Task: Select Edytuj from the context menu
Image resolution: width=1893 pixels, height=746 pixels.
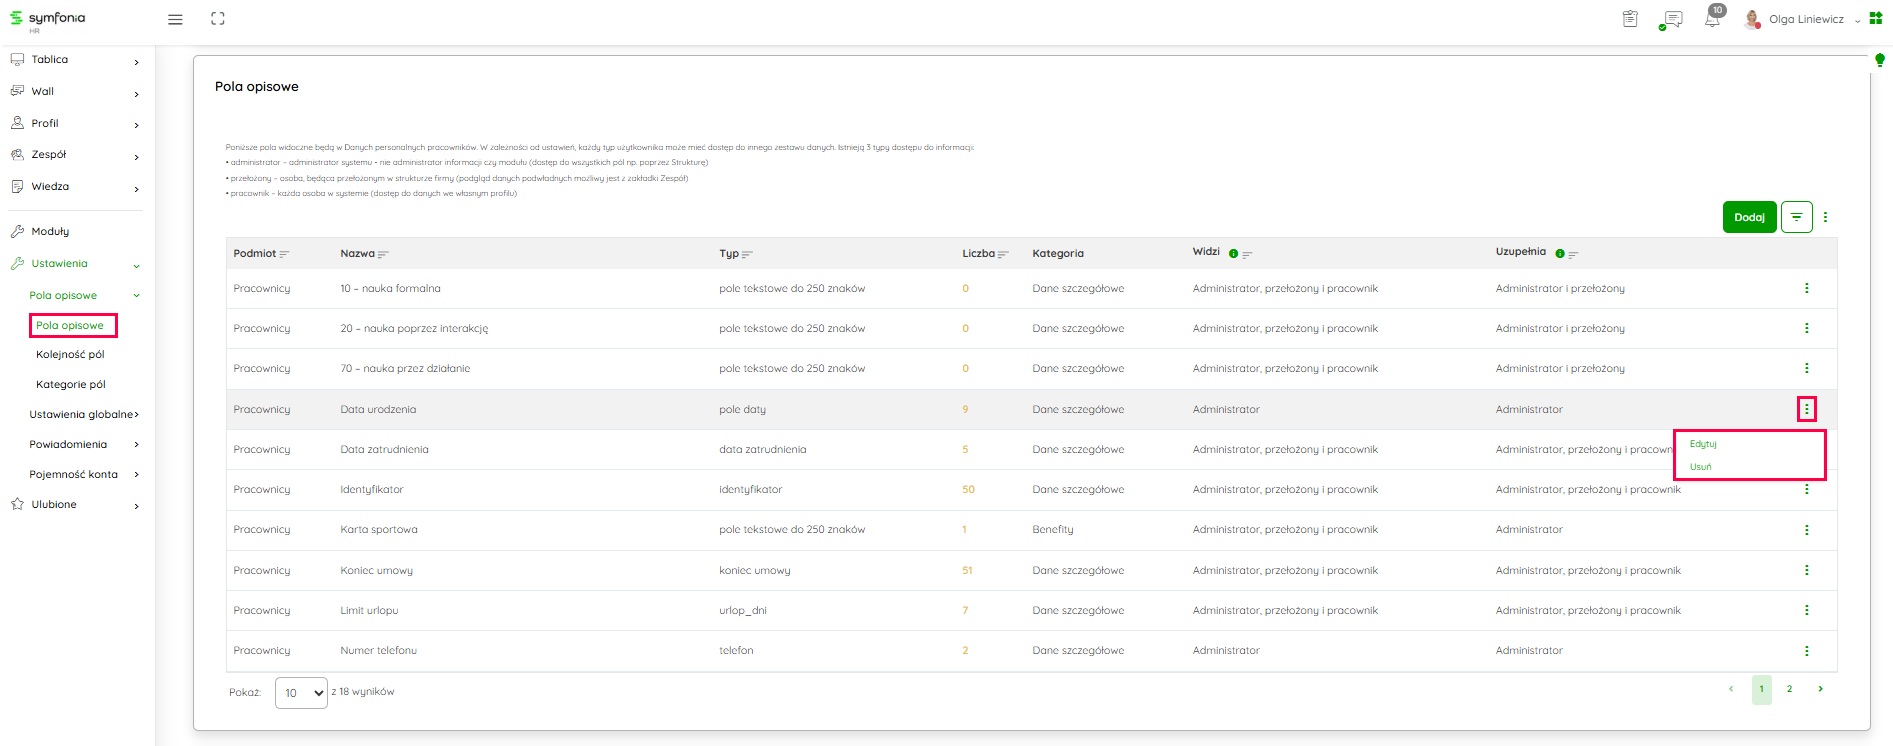Action: pyautogui.click(x=1703, y=444)
